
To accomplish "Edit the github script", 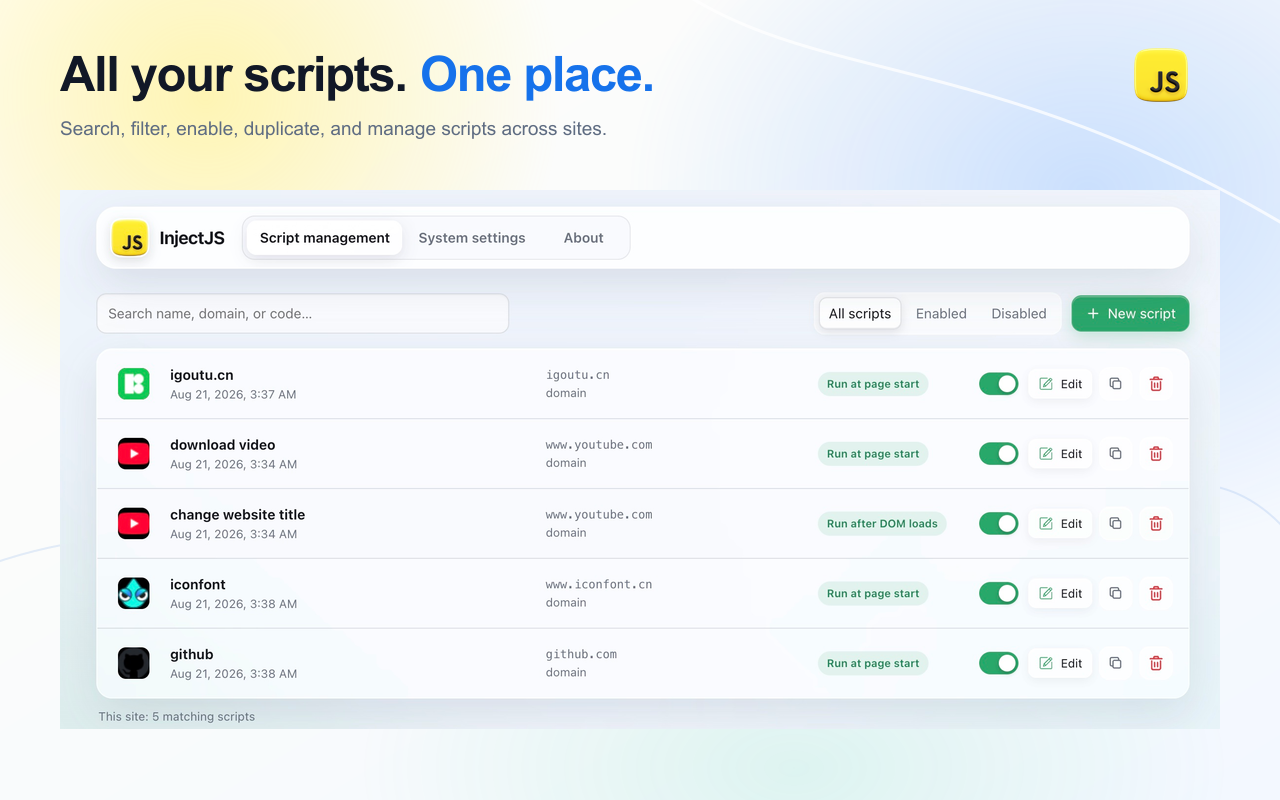I will click(x=1060, y=663).
